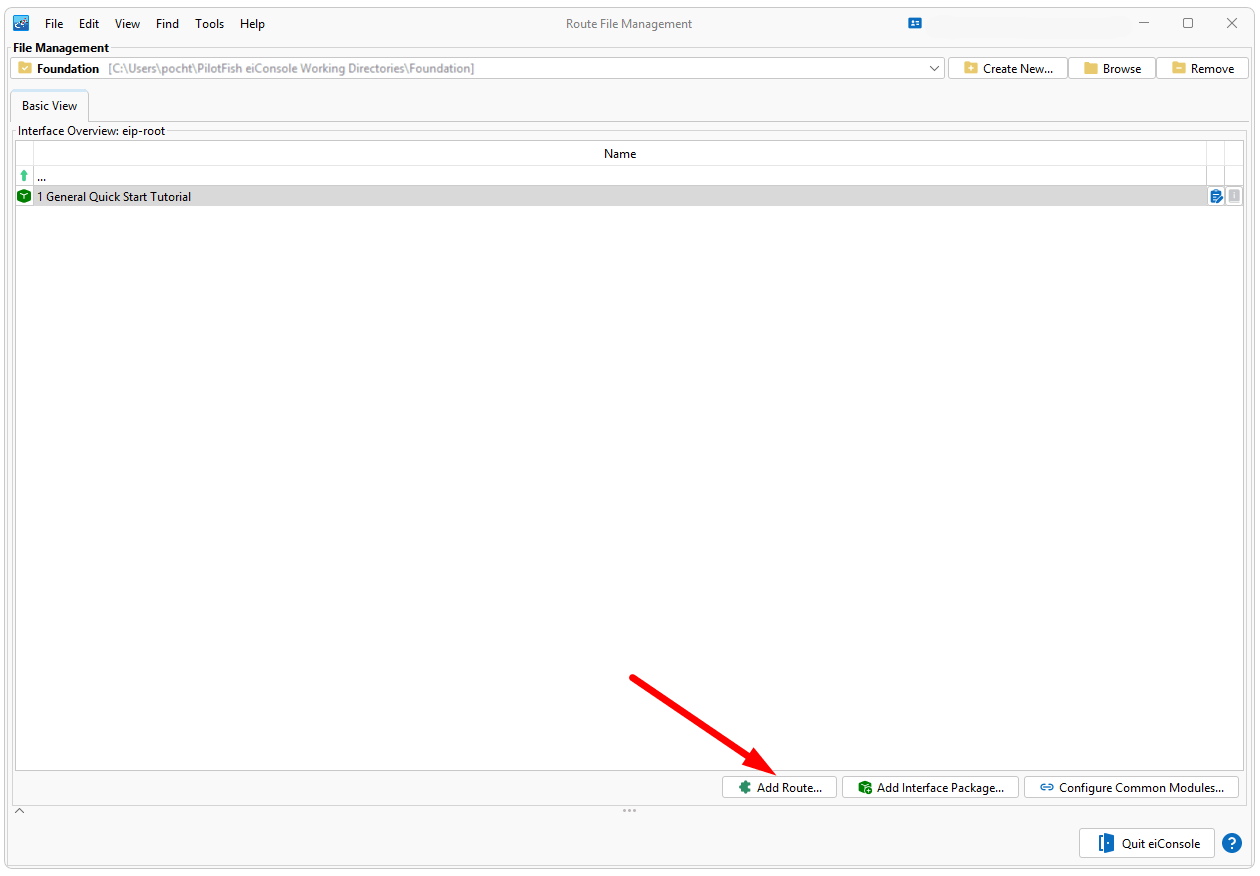This screenshot has height=876, width=1260.
Task: Click the green package icon of the tutorial row
Action: point(24,196)
